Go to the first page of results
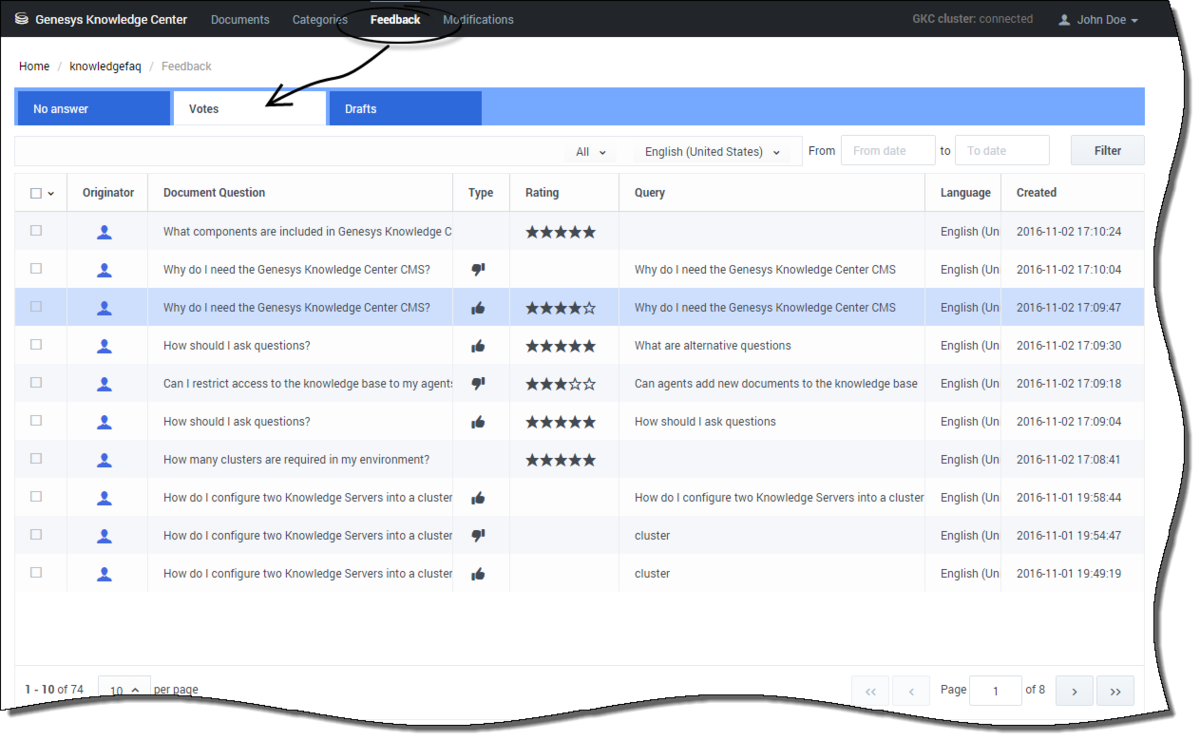Viewport: 1200px width, 741px height. [870, 691]
